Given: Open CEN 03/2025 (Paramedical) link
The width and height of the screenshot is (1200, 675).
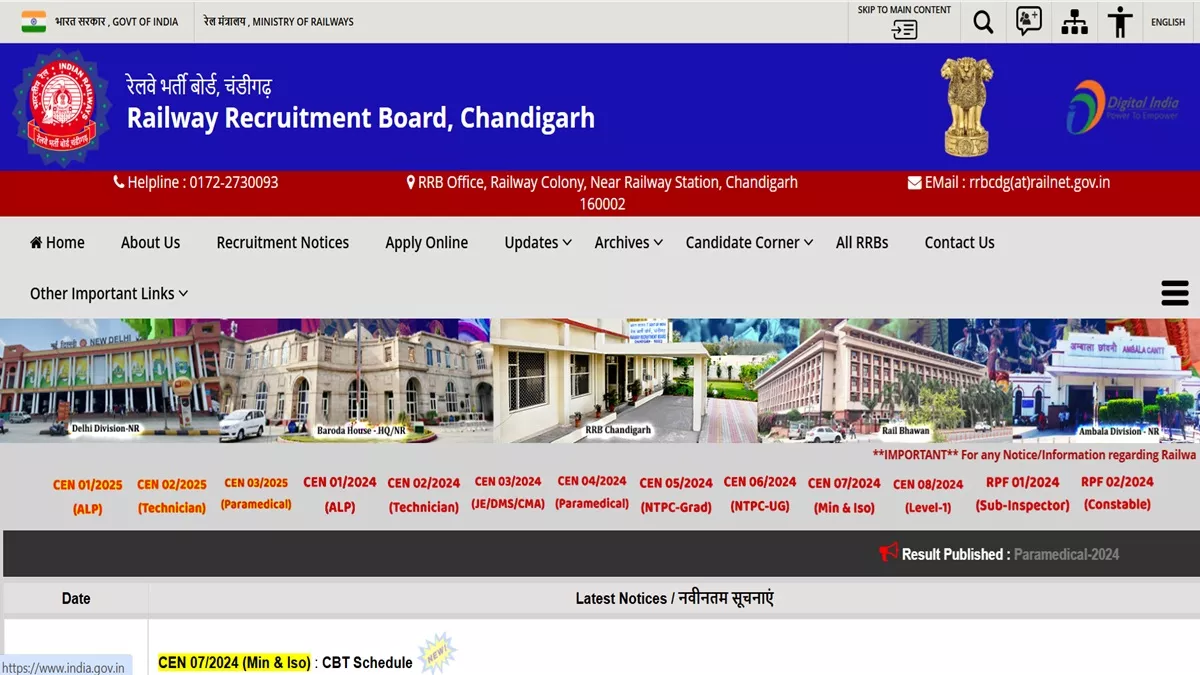Looking at the screenshot, I should tap(256, 494).
